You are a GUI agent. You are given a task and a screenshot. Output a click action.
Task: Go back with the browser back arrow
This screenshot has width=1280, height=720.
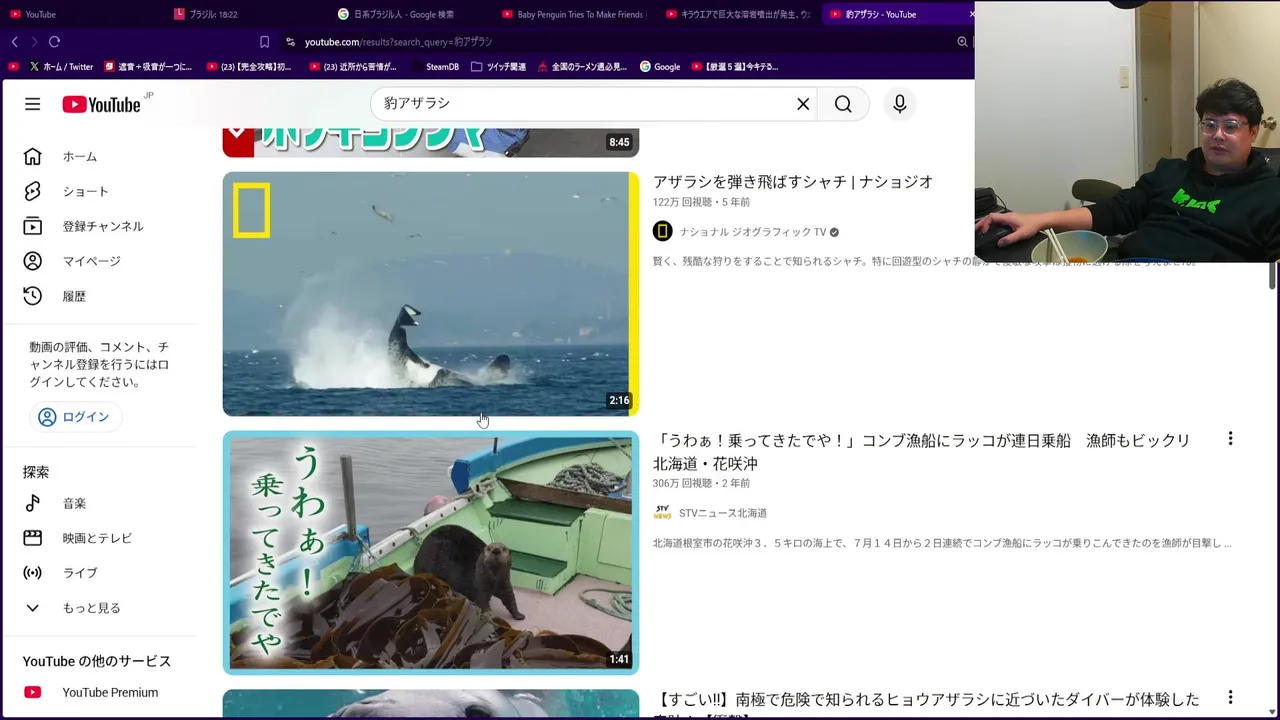(14, 42)
